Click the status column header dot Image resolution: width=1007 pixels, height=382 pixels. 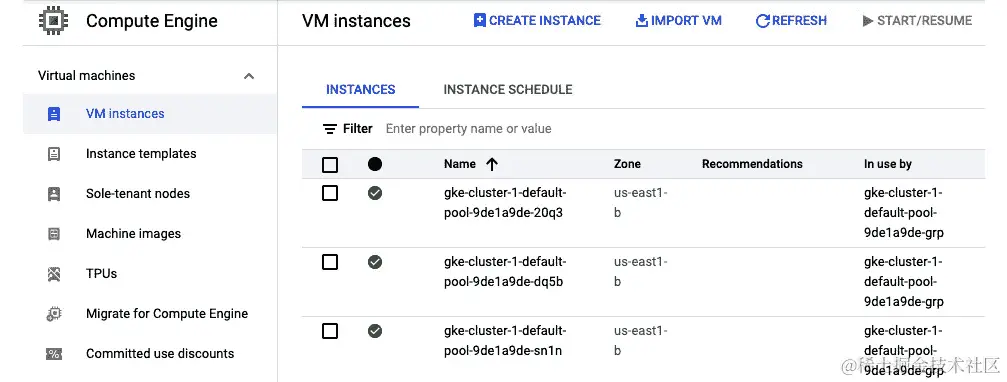[375, 164]
